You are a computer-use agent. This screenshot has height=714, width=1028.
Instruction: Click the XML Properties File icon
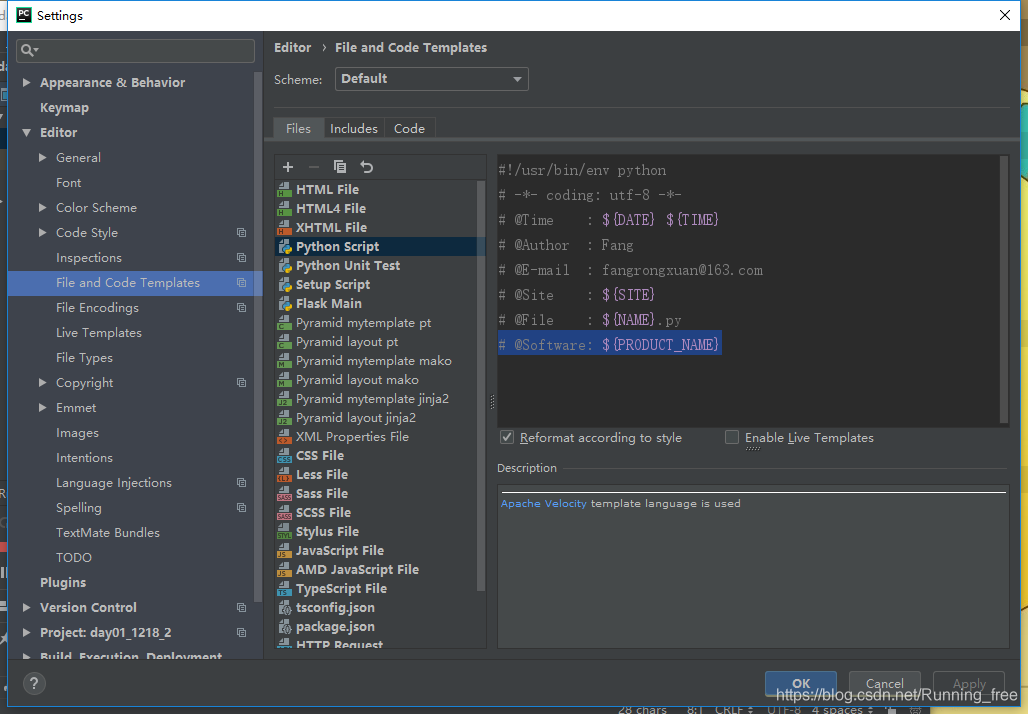coord(285,437)
